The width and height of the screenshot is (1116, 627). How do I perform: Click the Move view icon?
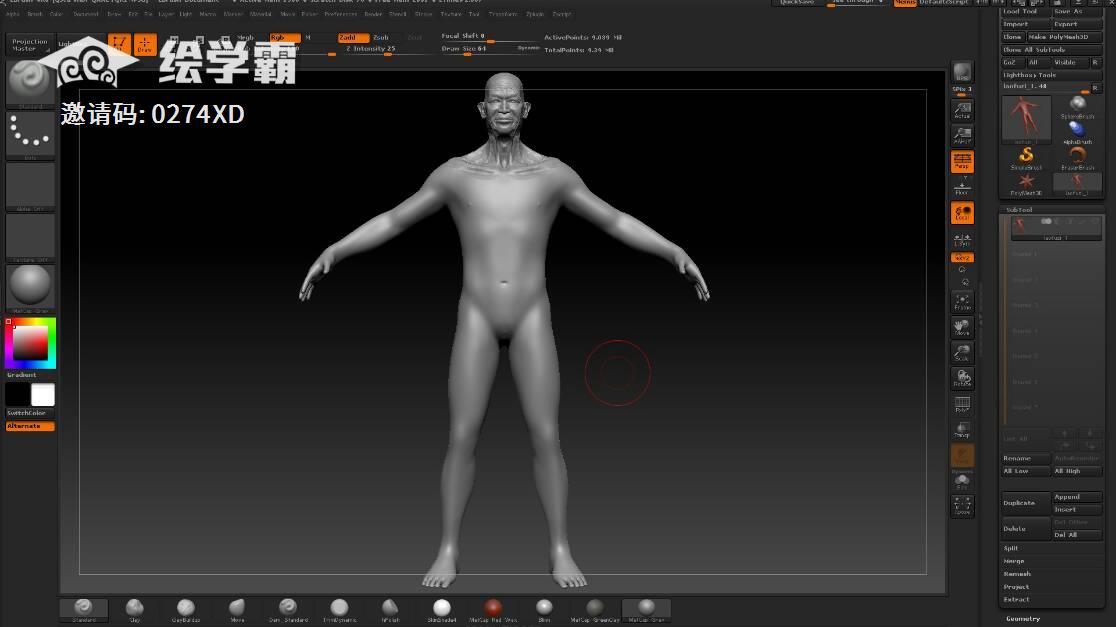[x=962, y=327]
